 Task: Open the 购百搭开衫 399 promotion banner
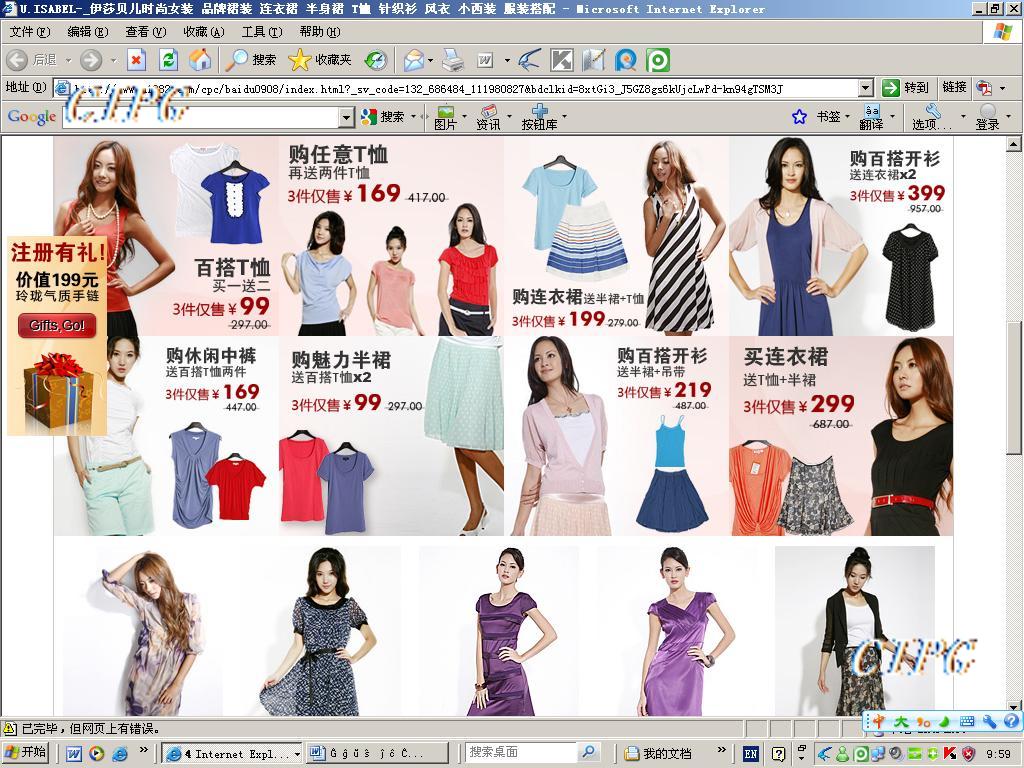click(841, 236)
